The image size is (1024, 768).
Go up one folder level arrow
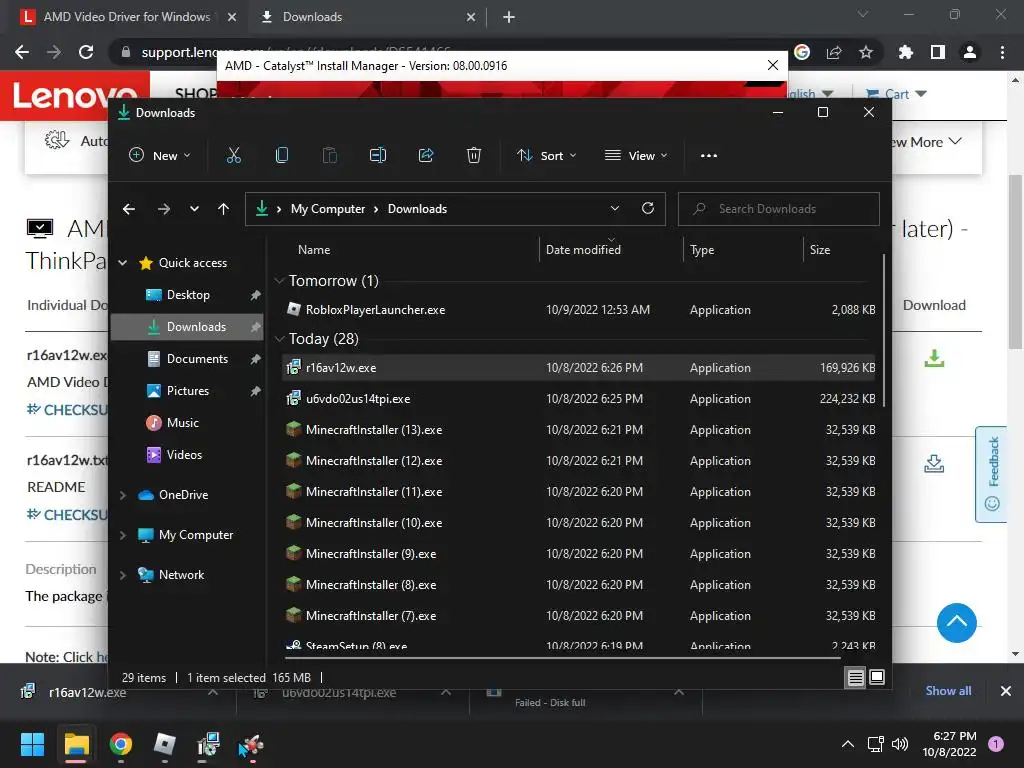[x=223, y=209]
